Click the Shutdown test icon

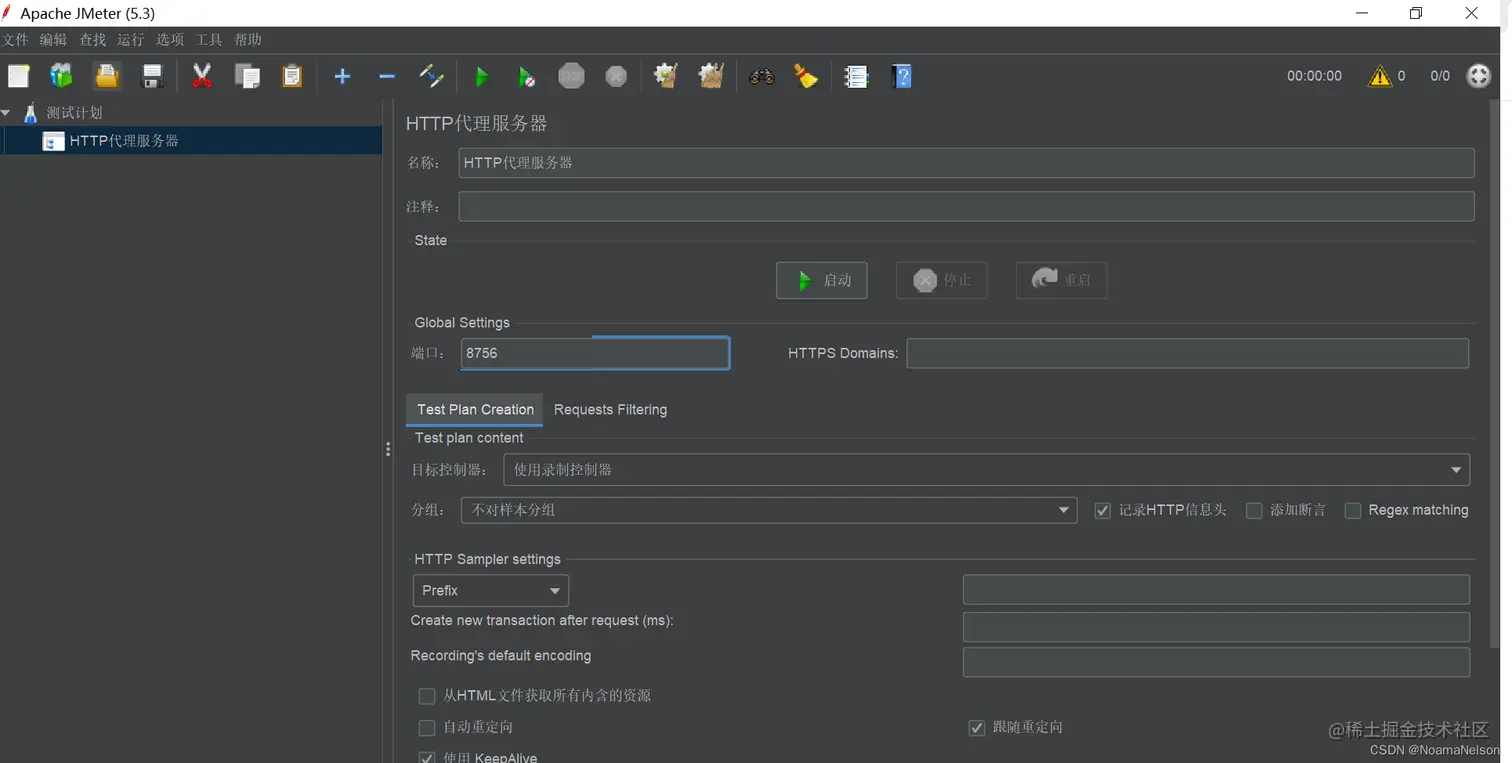pos(616,76)
